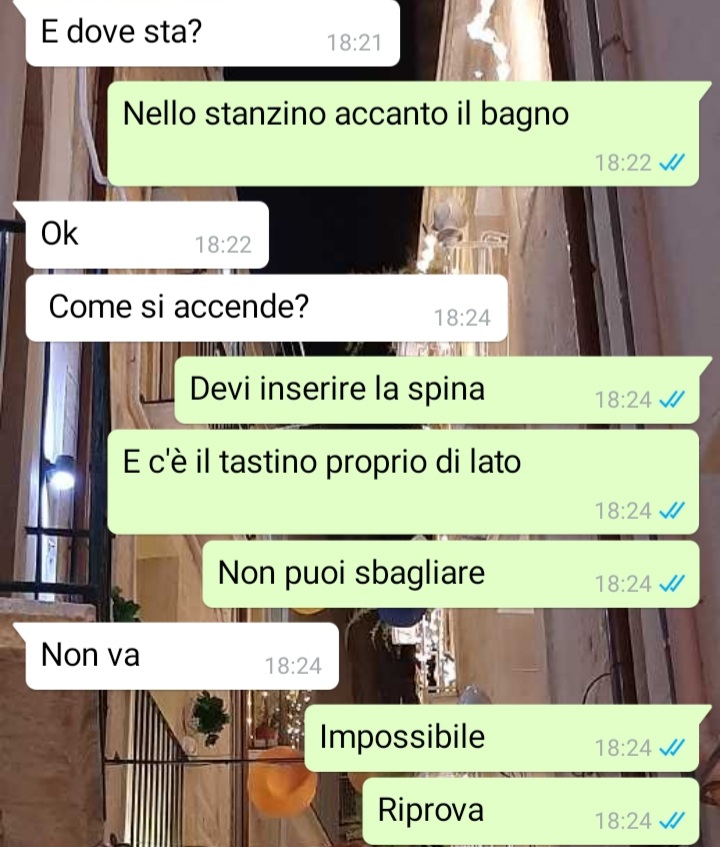Tap the 'Non puoi sbagliare' message text
This screenshot has height=847, width=720.
point(351,573)
